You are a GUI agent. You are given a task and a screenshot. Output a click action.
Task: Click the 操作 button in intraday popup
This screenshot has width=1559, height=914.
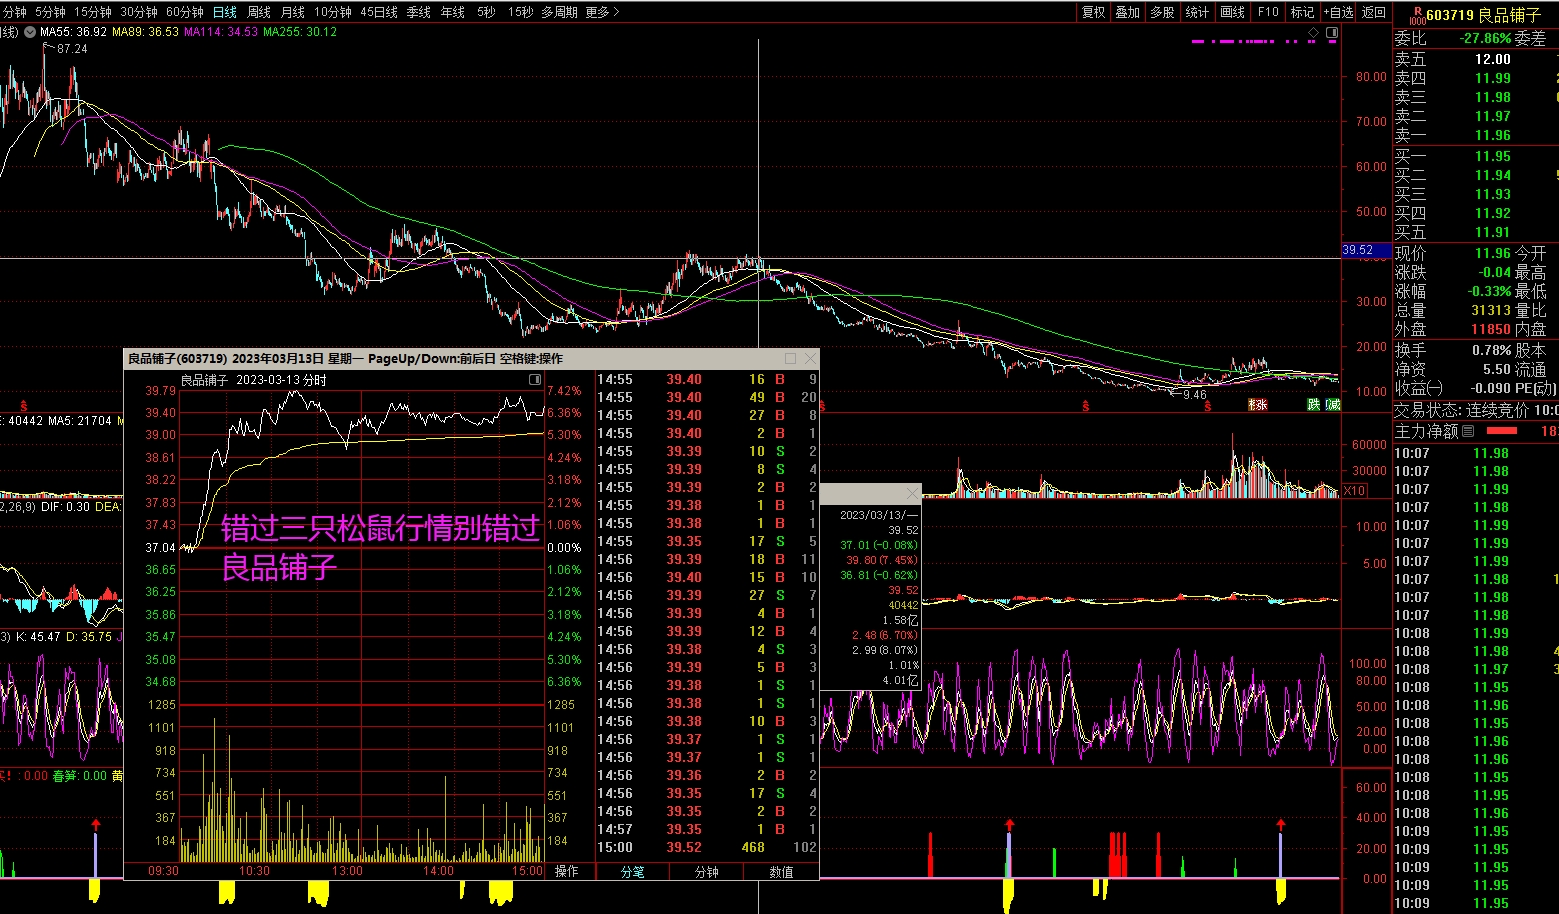566,871
